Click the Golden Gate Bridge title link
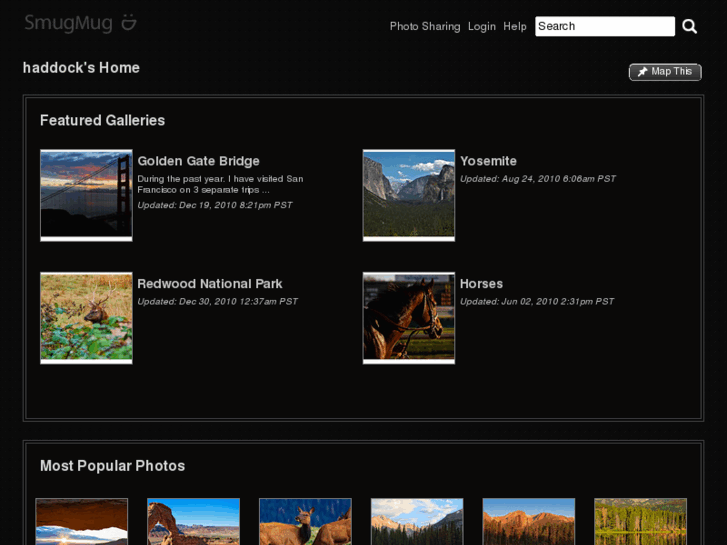The image size is (727, 545). tap(198, 161)
